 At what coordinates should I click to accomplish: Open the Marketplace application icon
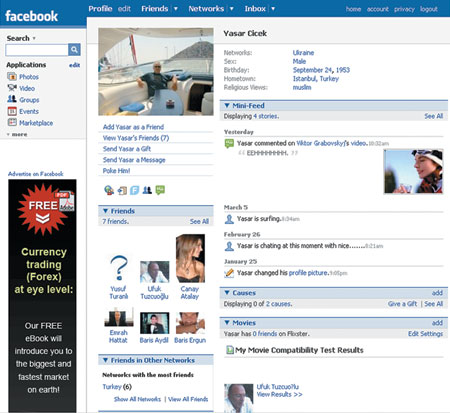point(12,122)
